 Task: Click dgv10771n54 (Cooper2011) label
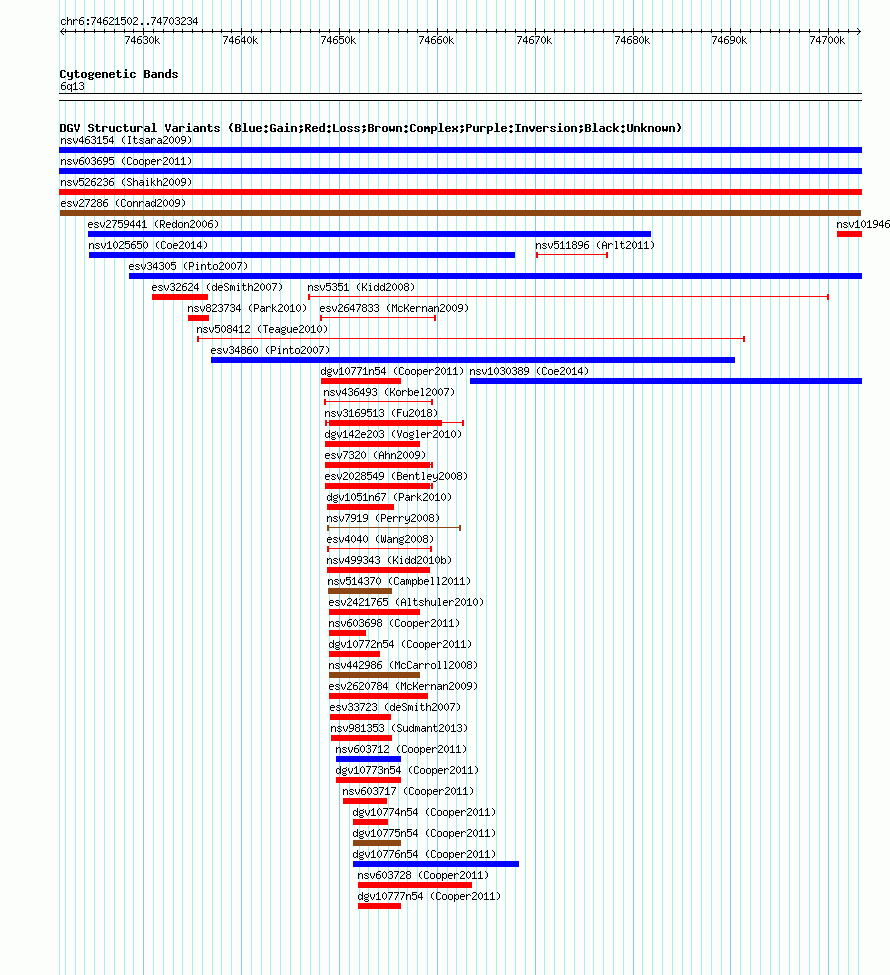(392, 371)
